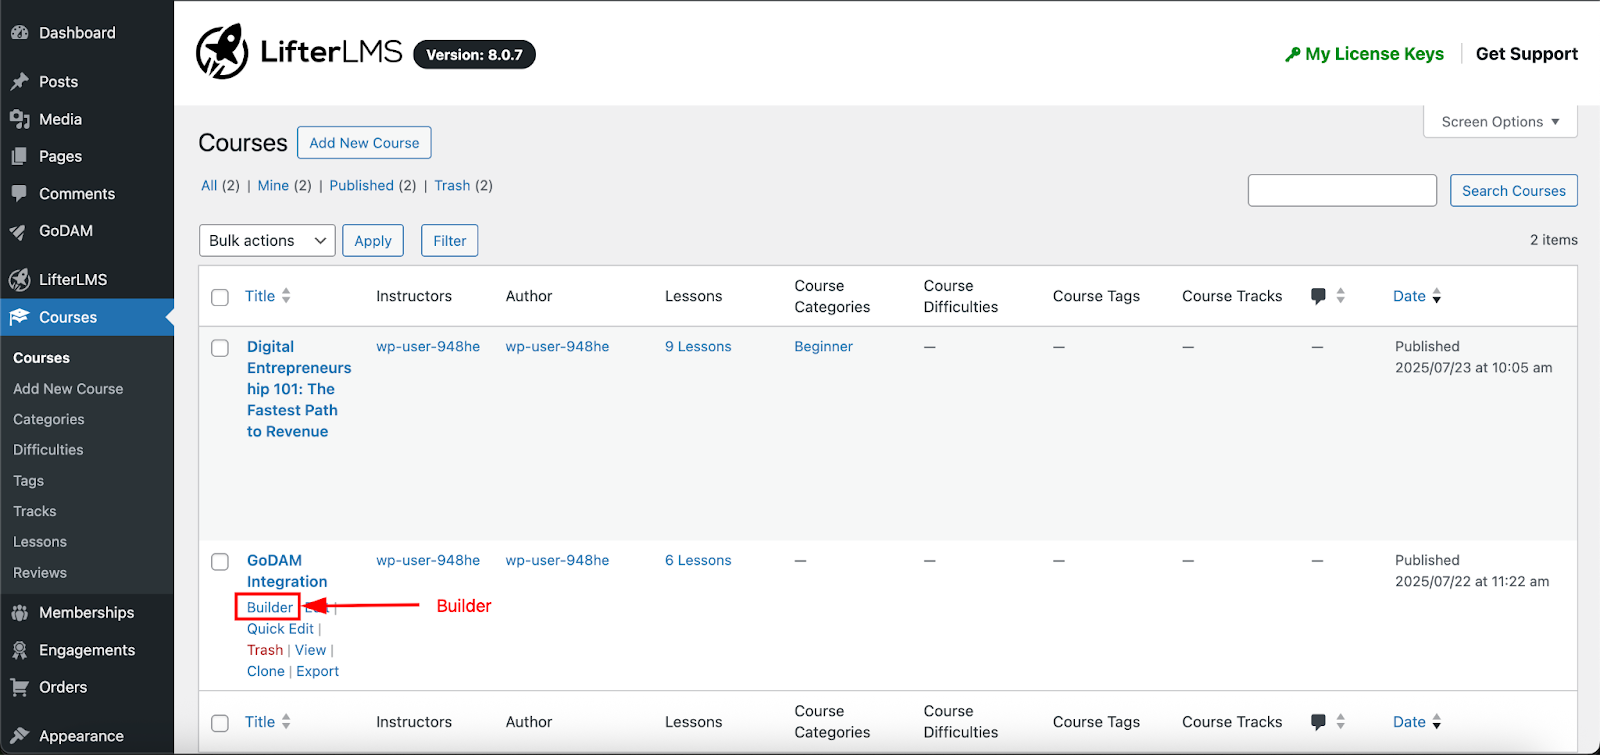Click the comments bubble column header icon
The height and width of the screenshot is (755, 1600).
click(1318, 296)
